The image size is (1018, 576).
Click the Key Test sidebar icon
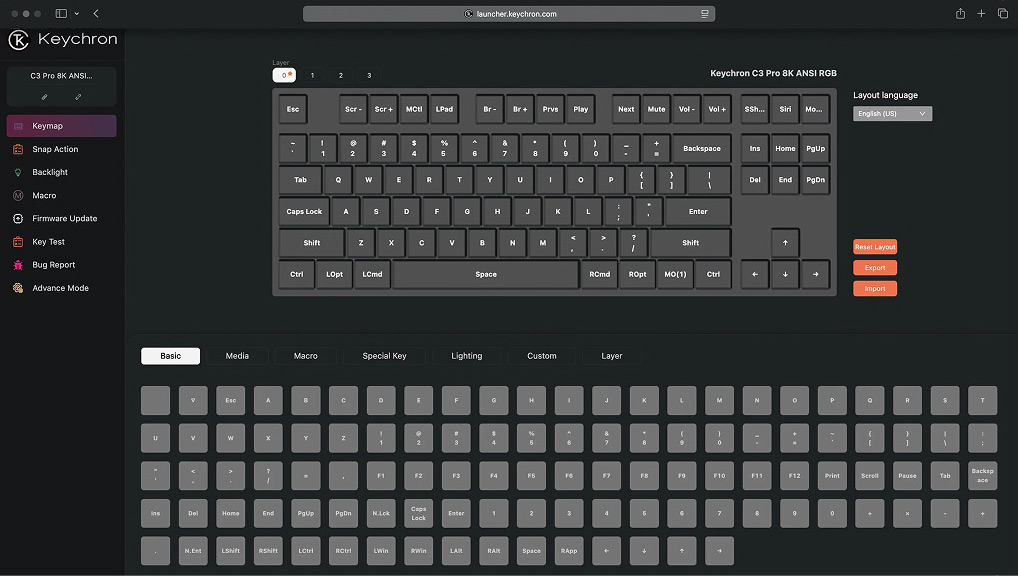(18, 242)
